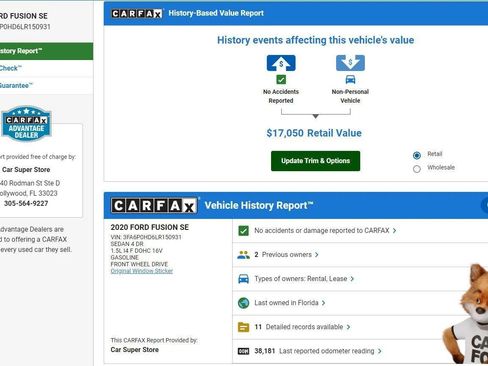Click the VIN text under 2020 Ford Fusion SE
Image resolution: width=488 pixels, height=366 pixels.
(x=146, y=237)
